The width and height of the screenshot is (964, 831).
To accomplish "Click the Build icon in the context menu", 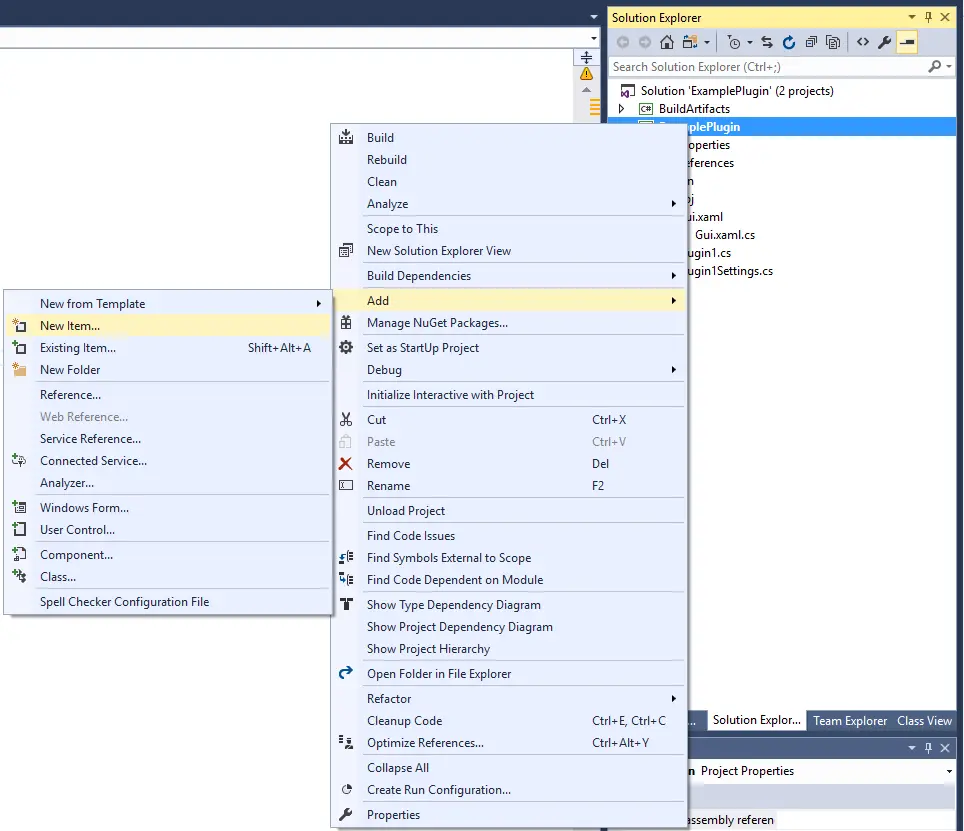I will click(x=346, y=137).
